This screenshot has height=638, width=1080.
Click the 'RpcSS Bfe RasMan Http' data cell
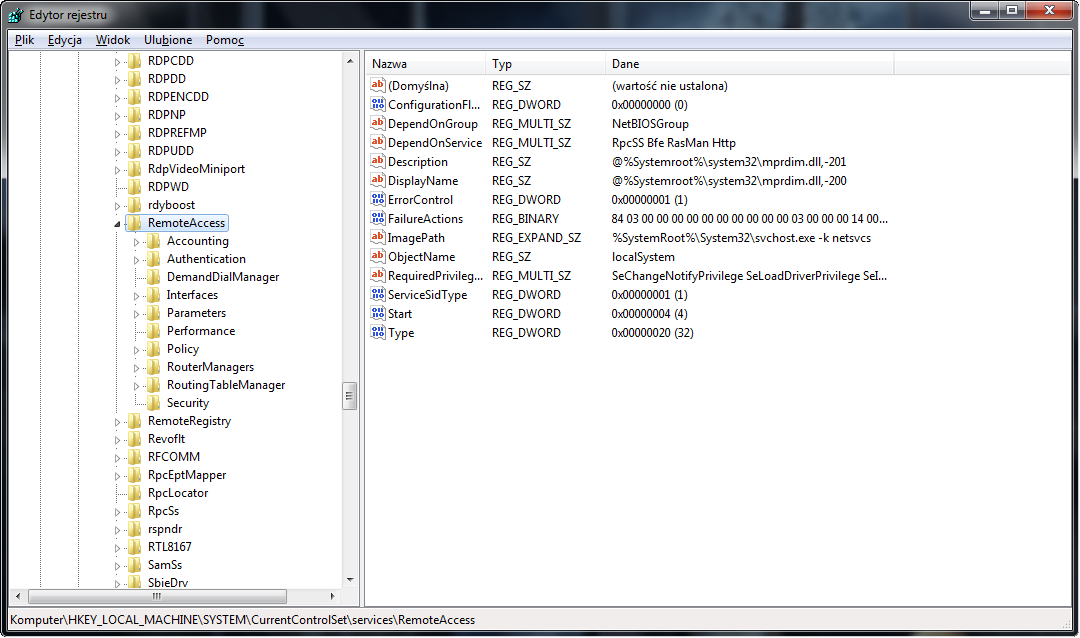point(674,142)
